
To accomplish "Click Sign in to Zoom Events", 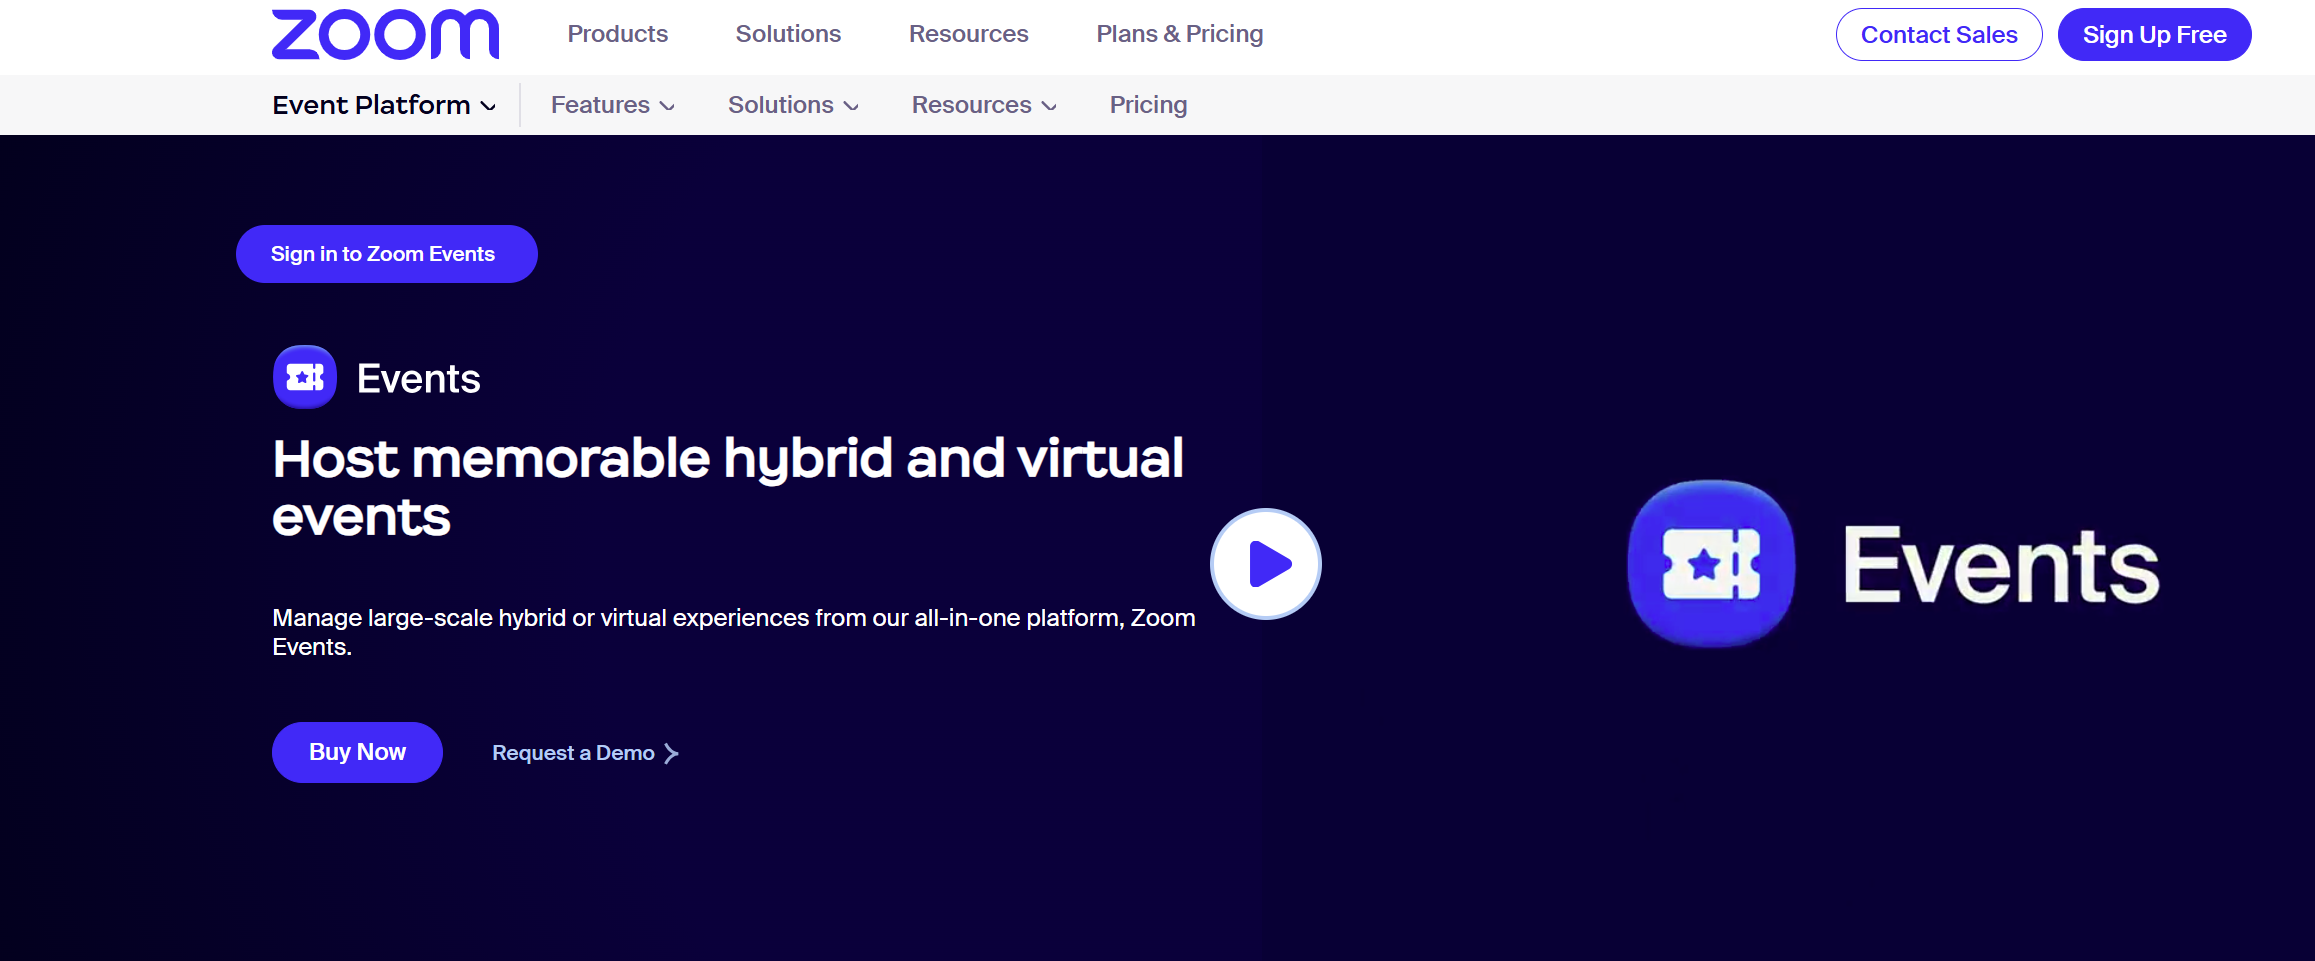I will pyautogui.click(x=387, y=254).
